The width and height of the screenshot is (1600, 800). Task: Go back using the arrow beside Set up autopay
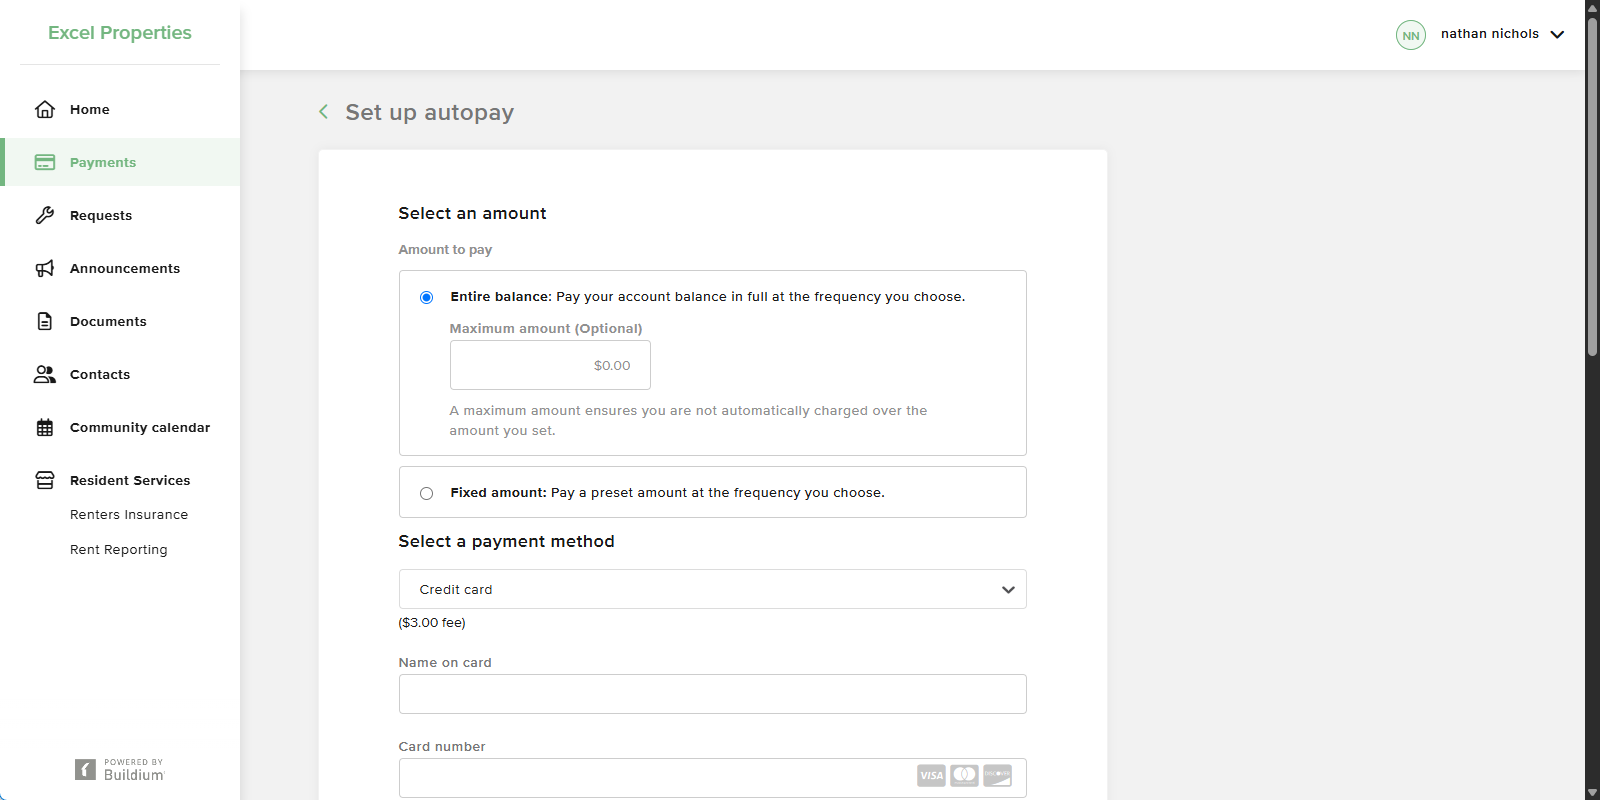(x=323, y=112)
